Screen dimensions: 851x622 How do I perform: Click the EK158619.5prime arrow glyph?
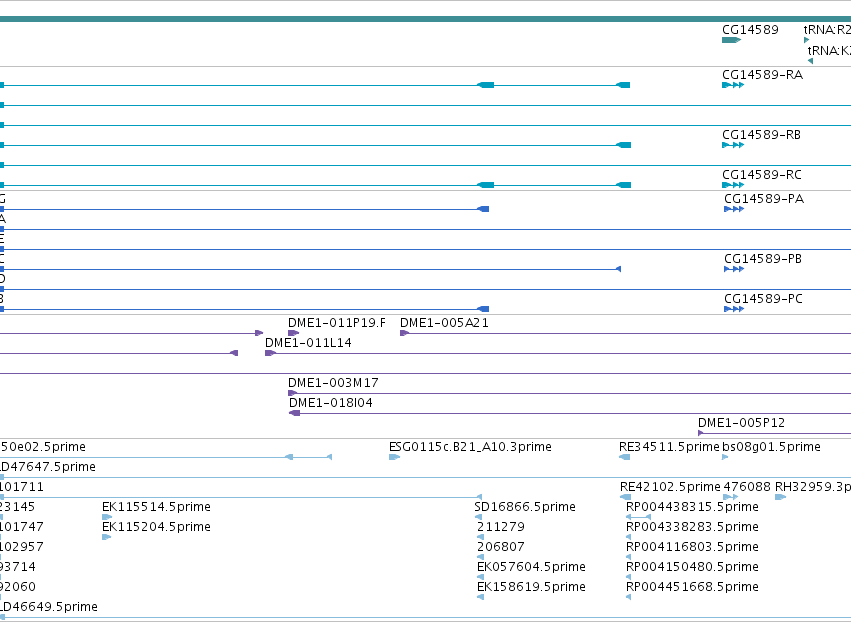pyautogui.click(x=480, y=597)
